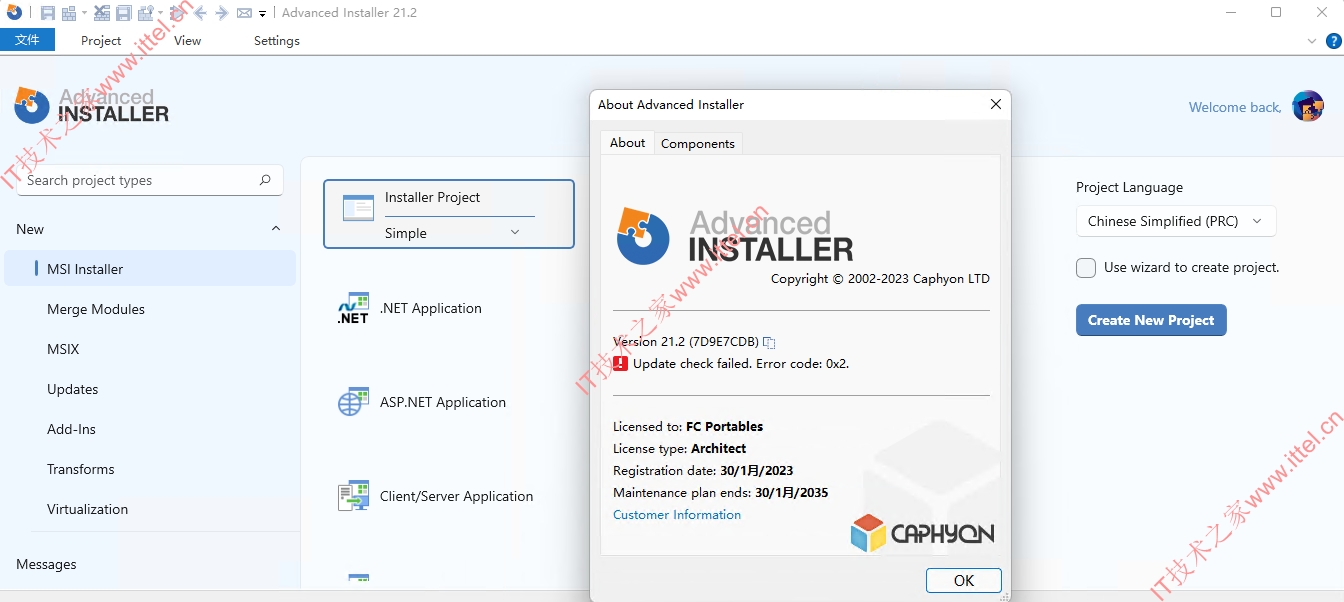Enable Use wizard to create project checkbox
This screenshot has height=602, width=1344.
[1086, 267]
